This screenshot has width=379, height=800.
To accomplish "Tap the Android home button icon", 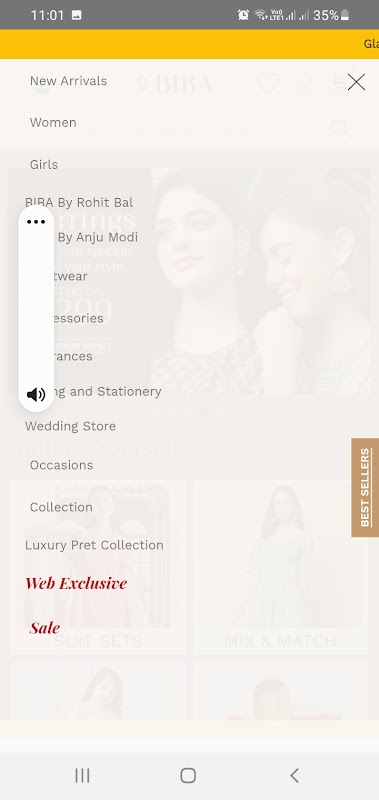I will pyautogui.click(x=188, y=776).
